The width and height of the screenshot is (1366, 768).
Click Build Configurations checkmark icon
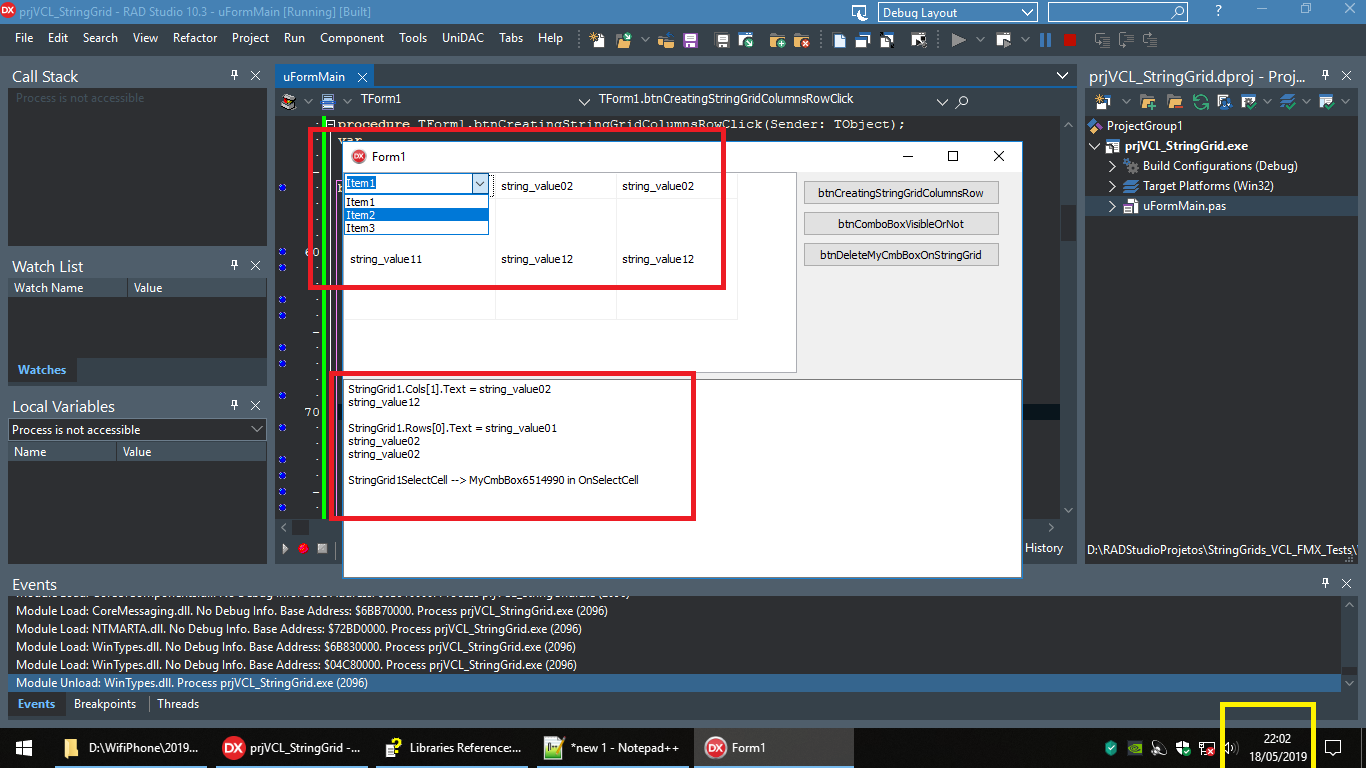[1249, 101]
